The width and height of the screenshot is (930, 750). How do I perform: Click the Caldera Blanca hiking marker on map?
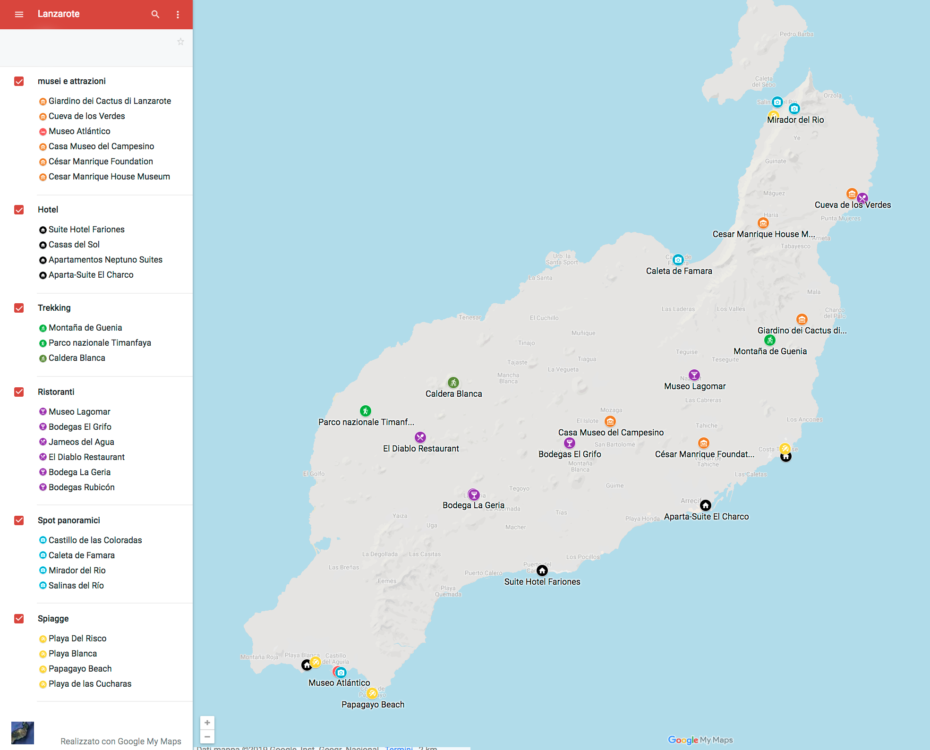pyautogui.click(x=453, y=382)
